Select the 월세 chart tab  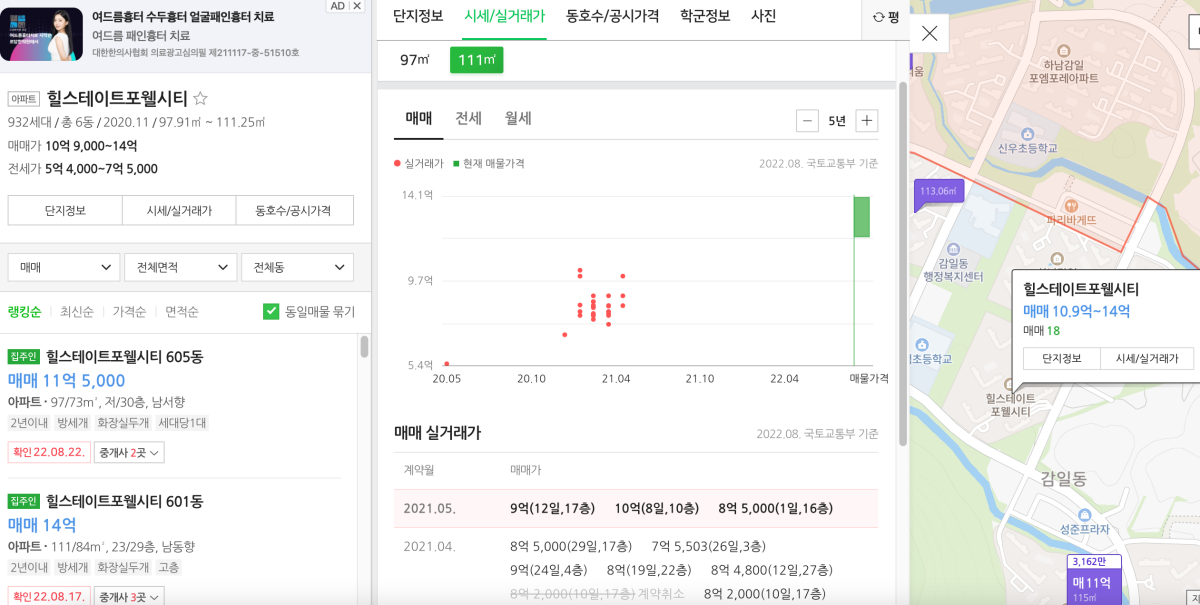(518, 118)
